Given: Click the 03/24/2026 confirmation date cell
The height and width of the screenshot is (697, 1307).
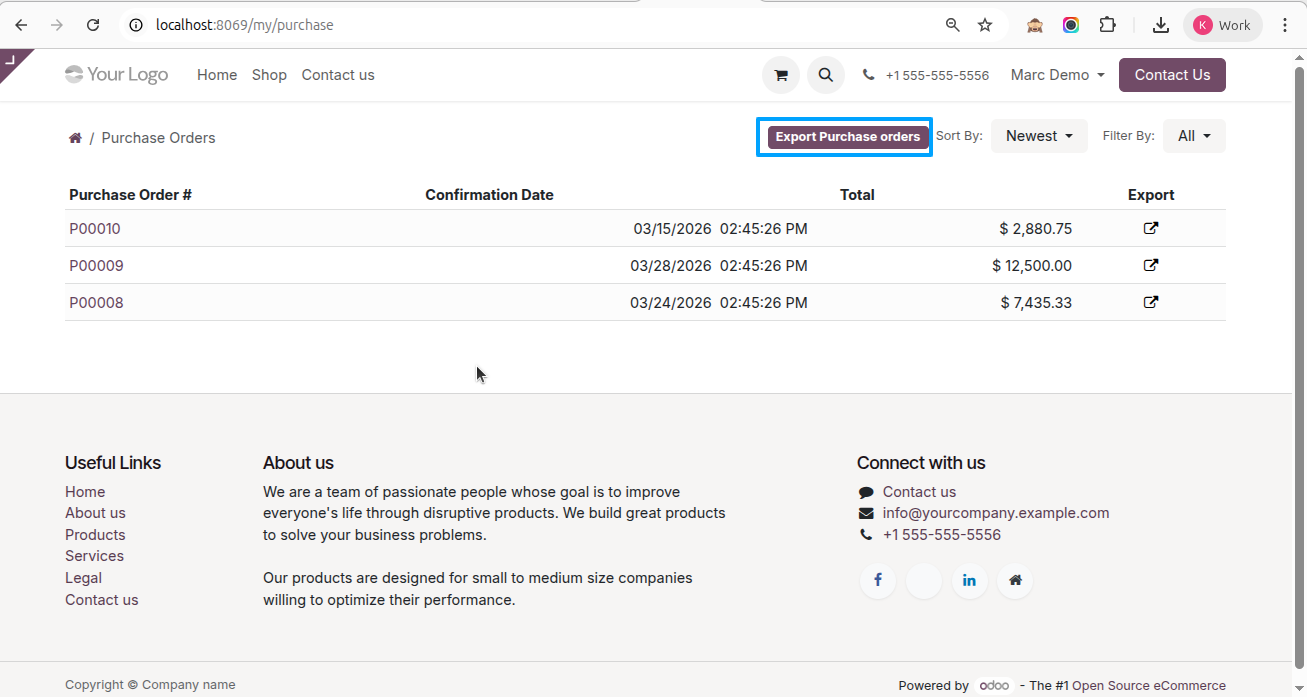Looking at the screenshot, I should [x=719, y=303].
